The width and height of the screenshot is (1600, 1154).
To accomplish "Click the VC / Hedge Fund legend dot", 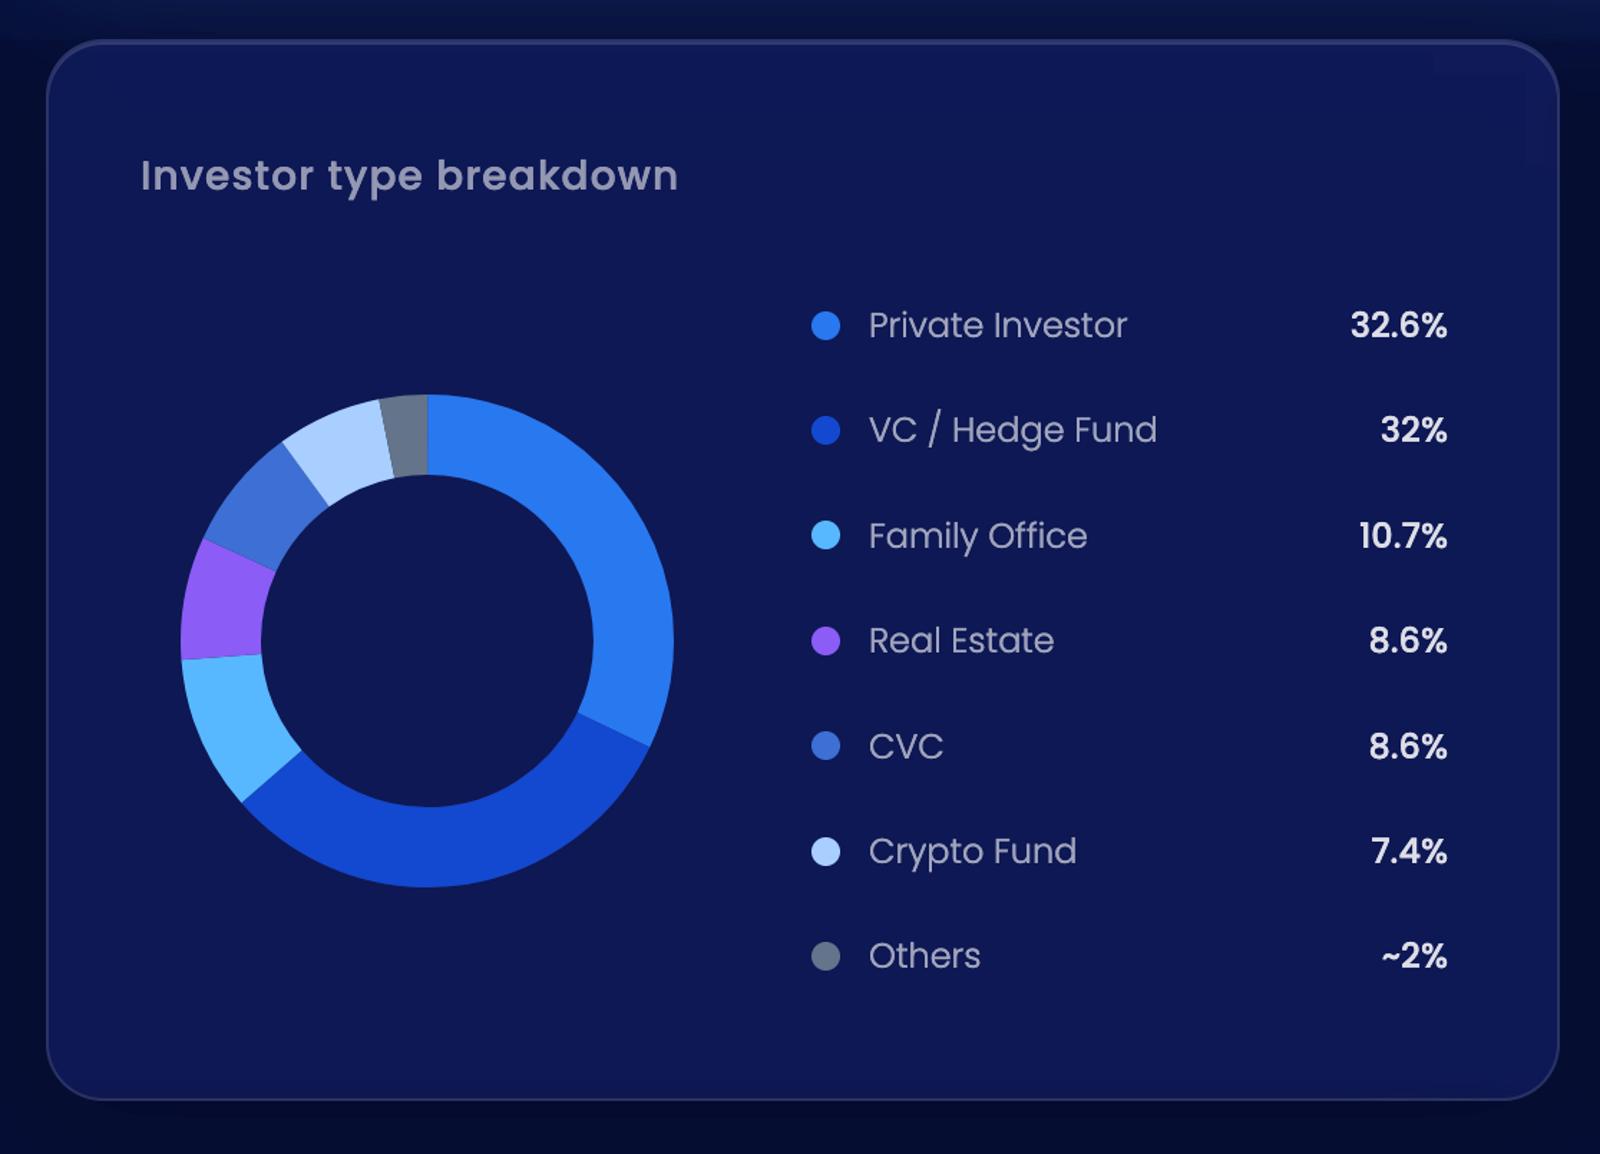I will click(825, 431).
